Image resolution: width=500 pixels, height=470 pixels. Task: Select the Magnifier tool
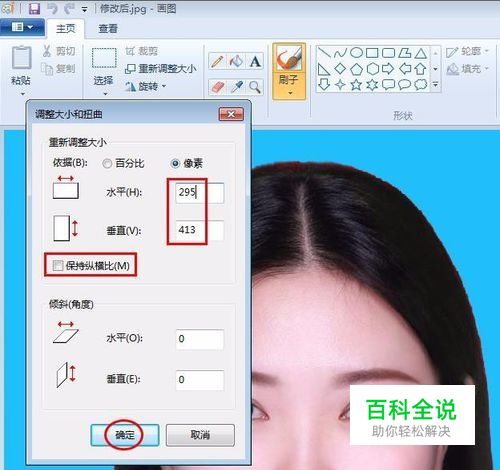[x=255, y=87]
